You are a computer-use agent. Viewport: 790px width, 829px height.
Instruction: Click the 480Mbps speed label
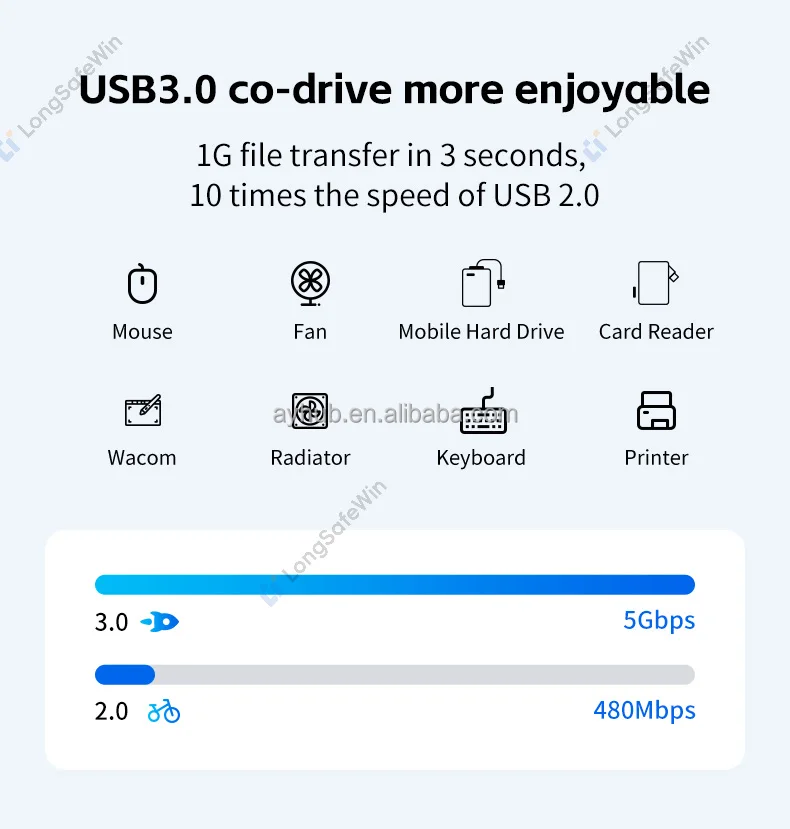pos(644,711)
